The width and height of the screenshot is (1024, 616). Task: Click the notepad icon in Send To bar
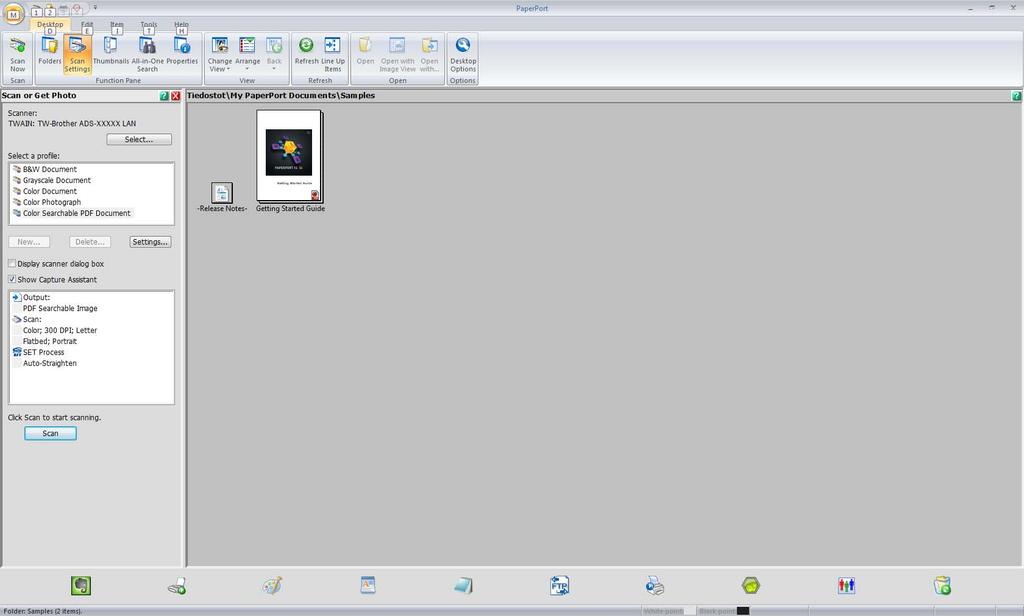coord(464,585)
